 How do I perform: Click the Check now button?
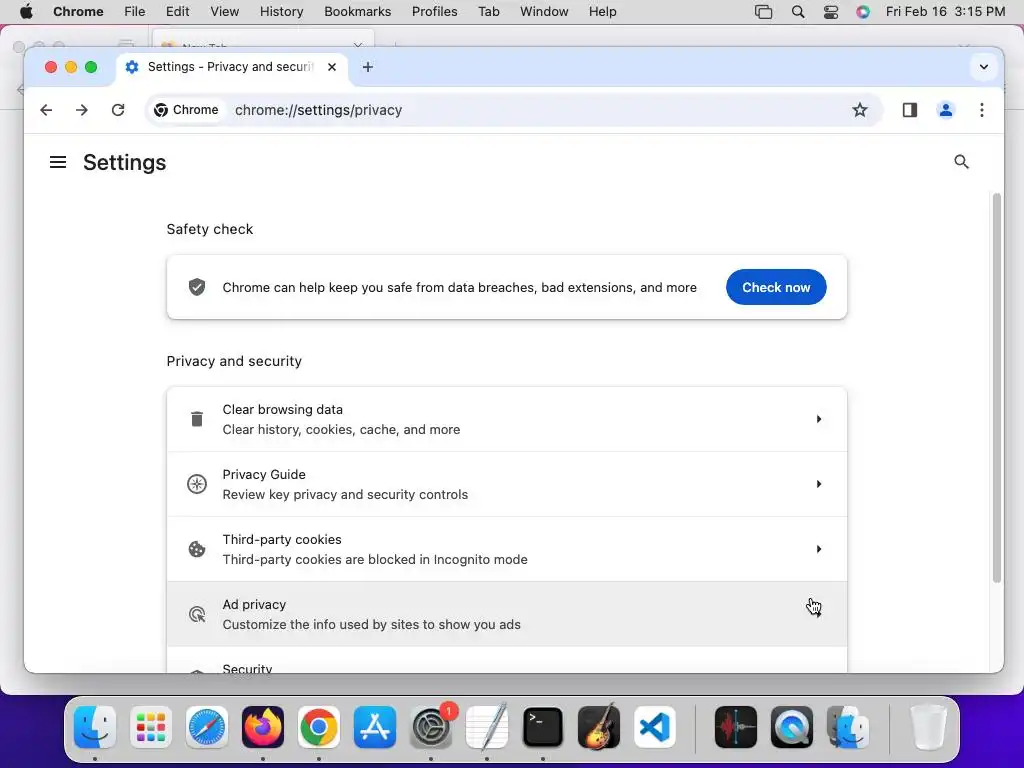coord(776,287)
